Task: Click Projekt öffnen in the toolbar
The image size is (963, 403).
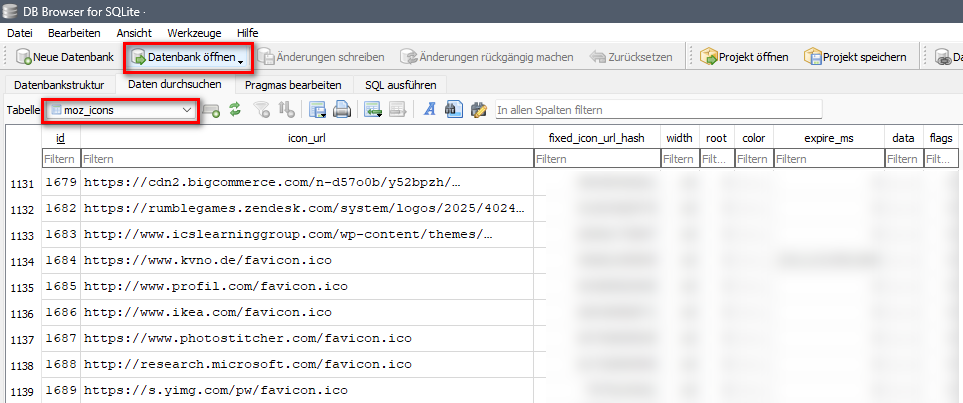Action: 745,57
